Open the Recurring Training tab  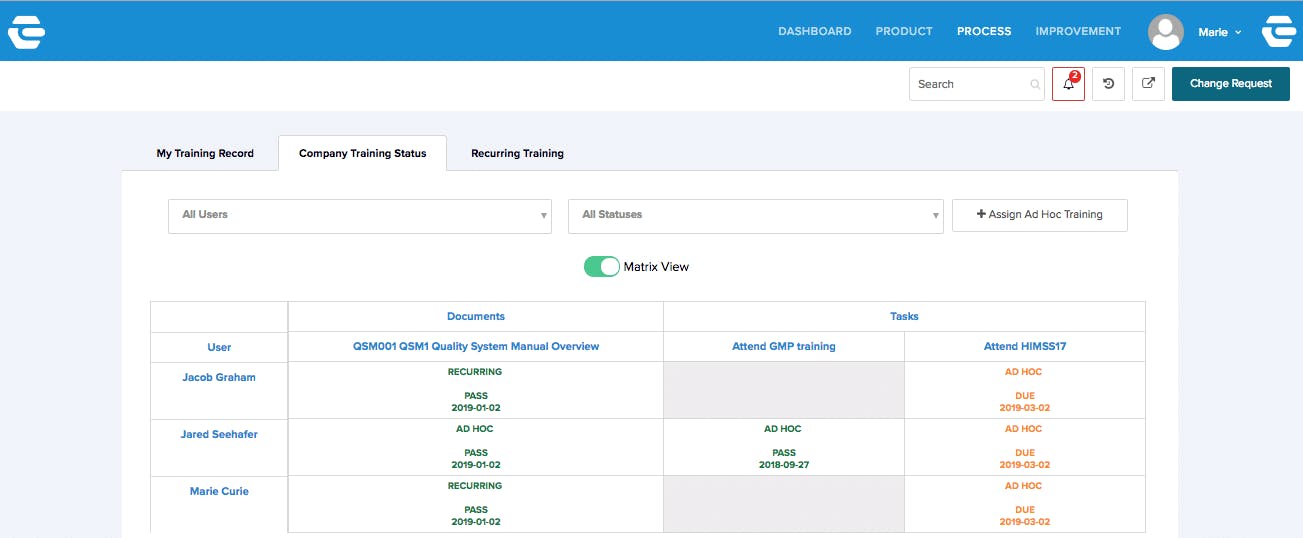tap(517, 154)
